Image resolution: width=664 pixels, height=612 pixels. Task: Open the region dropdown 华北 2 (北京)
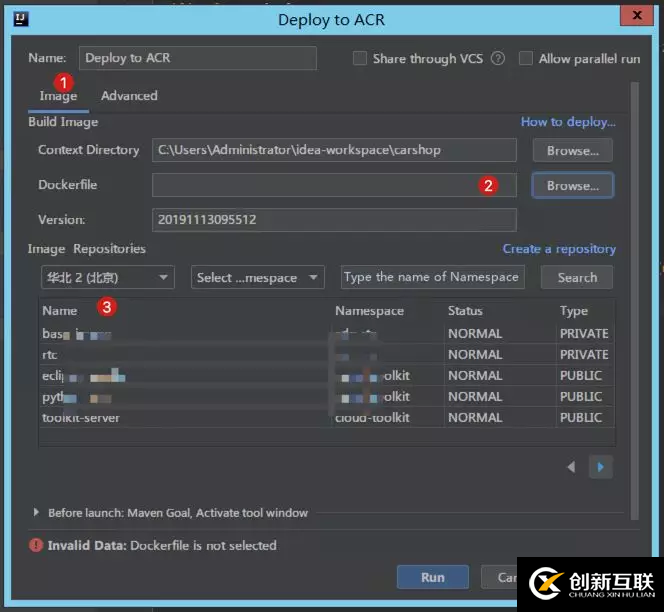[x=108, y=277]
